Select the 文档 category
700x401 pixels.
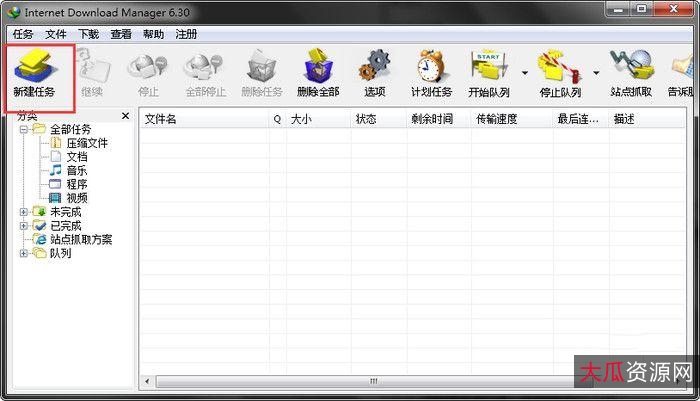[x=77, y=157]
